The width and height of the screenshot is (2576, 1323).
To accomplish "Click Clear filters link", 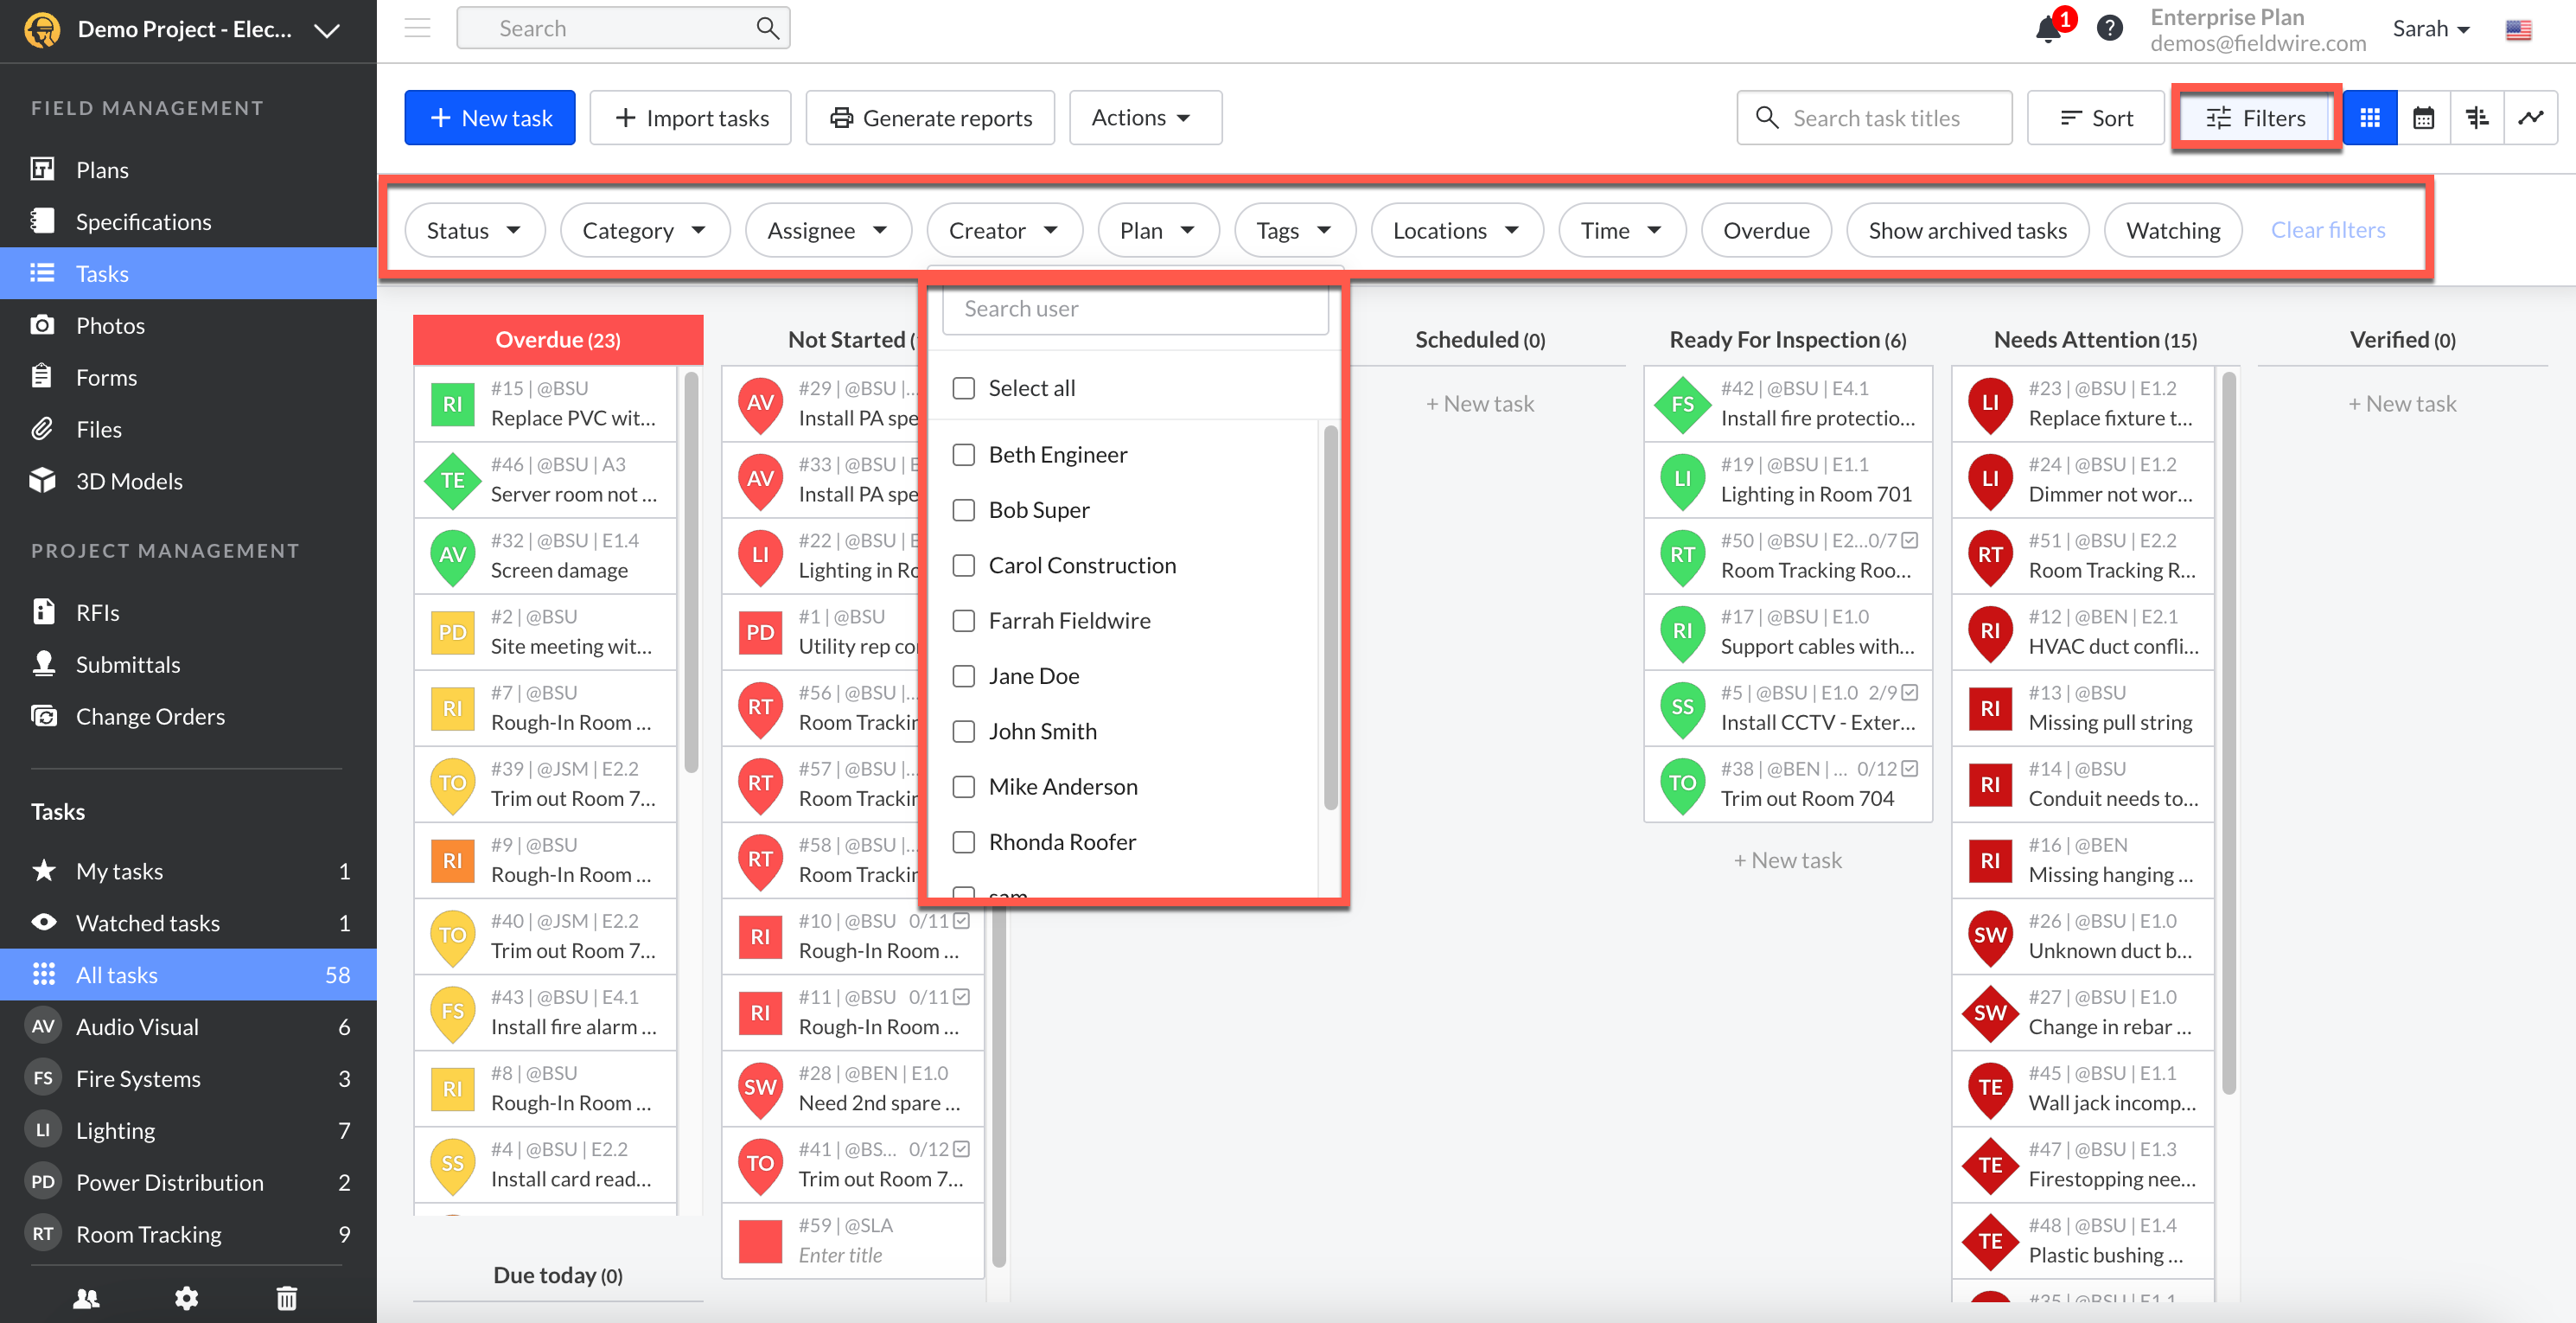I will click(x=2327, y=230).
